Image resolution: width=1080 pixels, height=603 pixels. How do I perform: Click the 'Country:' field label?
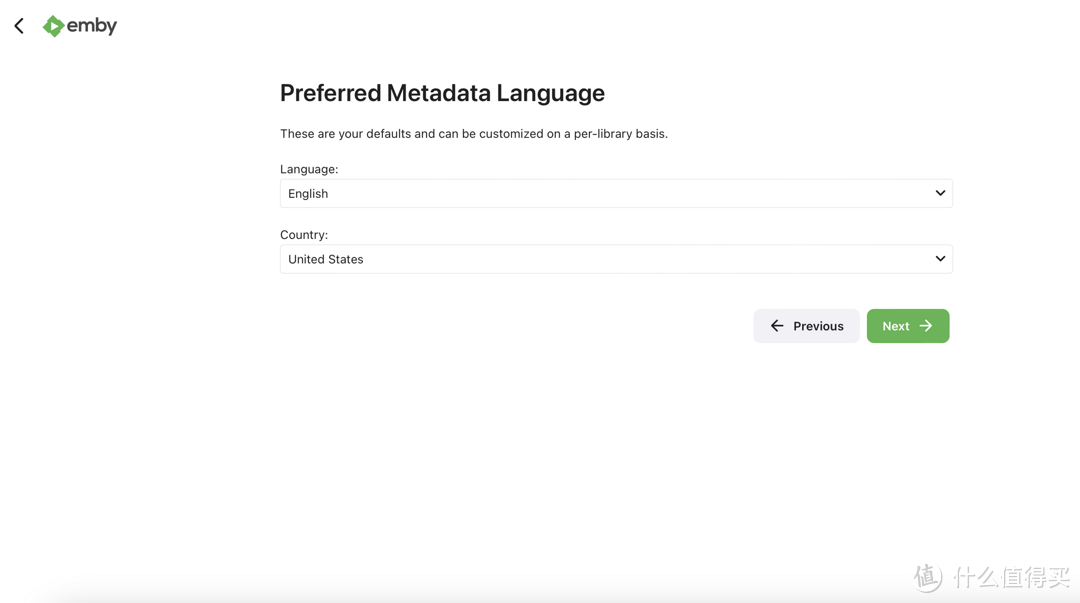click(x=304, y=235)
